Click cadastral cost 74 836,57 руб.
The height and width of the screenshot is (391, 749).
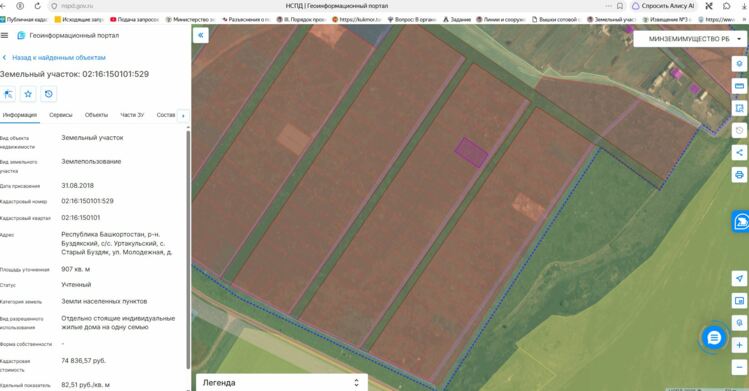coord(84,361)
